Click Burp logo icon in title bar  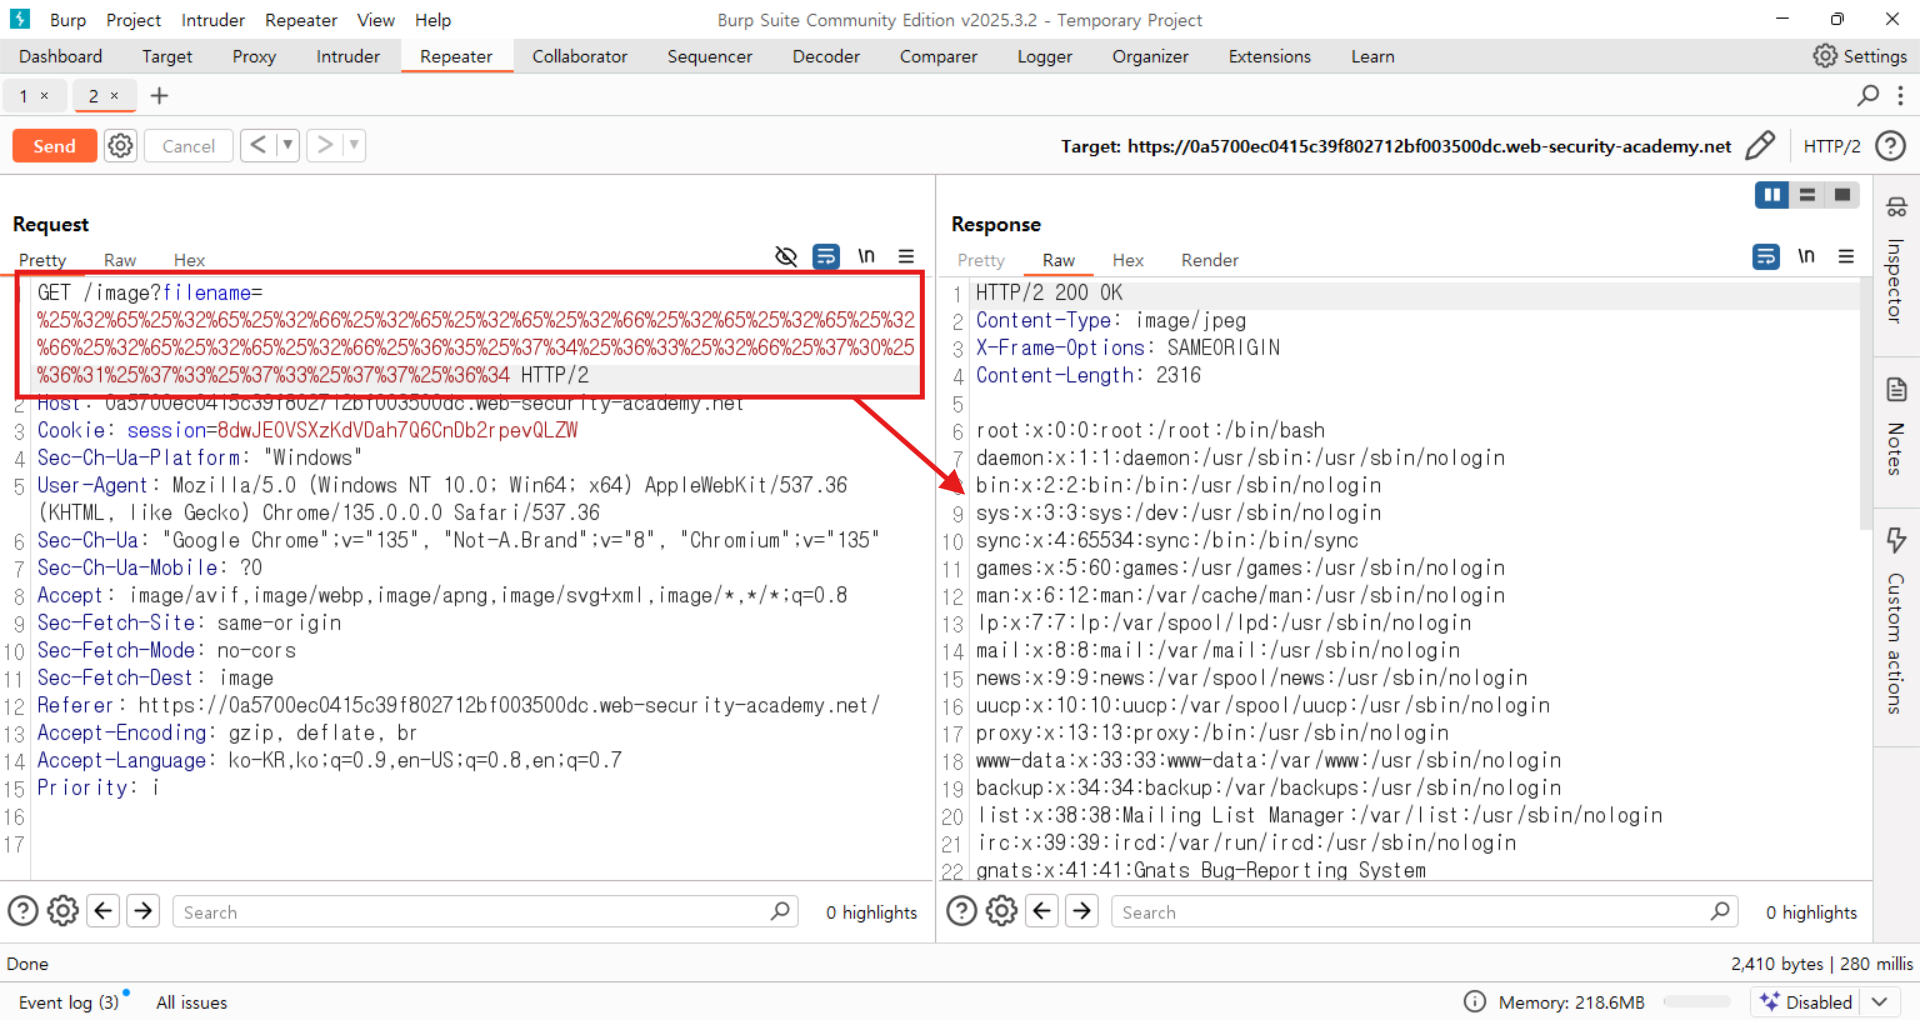click(20, 19)
